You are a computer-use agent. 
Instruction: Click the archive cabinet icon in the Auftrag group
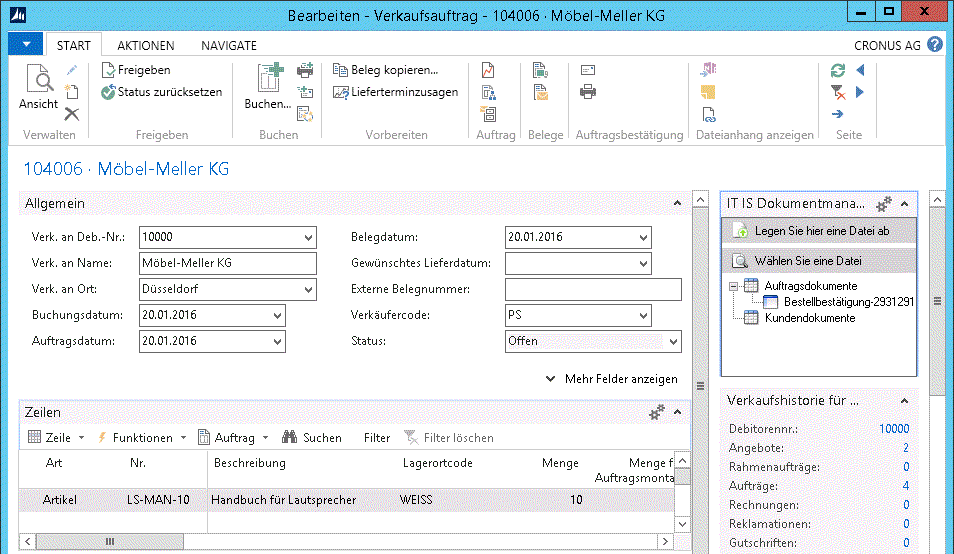488,114
